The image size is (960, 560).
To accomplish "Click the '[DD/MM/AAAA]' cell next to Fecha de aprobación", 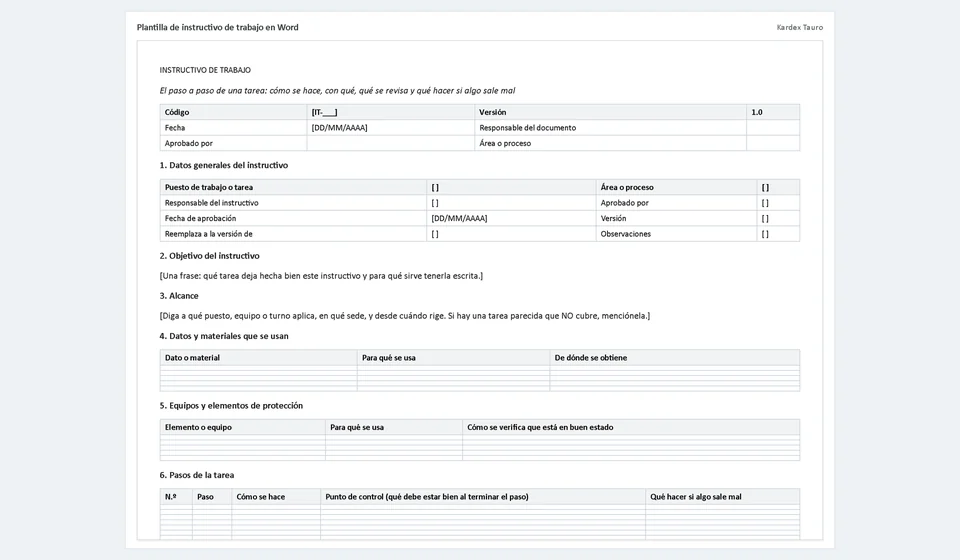I will pyautogui.click(x=511, y=218).
